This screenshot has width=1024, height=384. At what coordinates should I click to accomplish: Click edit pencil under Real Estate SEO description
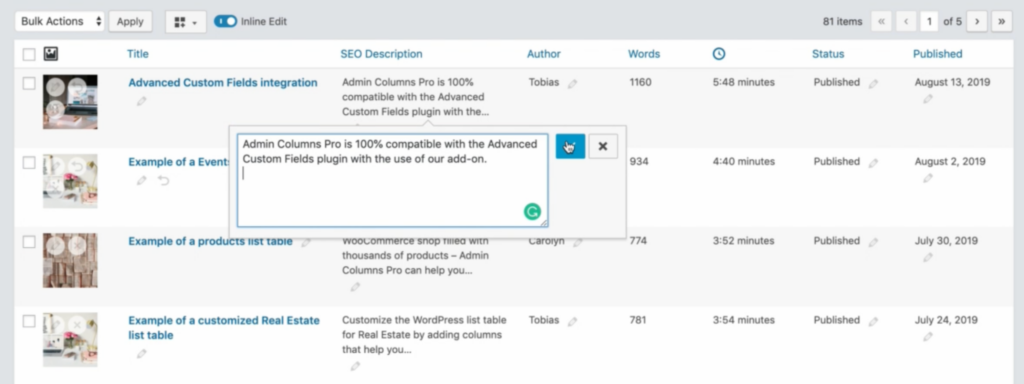tap(355, 366)
